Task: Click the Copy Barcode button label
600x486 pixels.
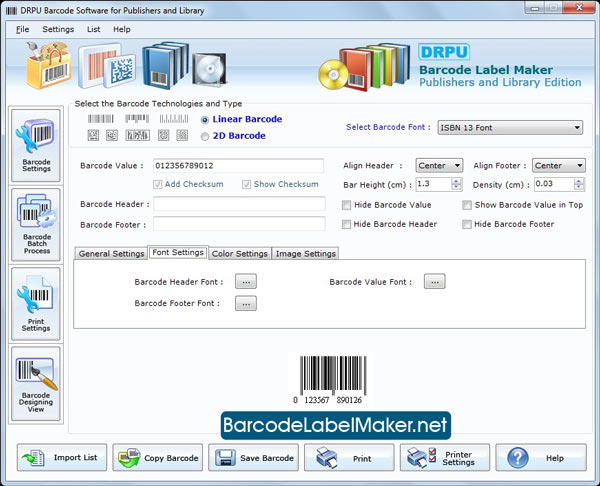Action: tap(171, 458)
